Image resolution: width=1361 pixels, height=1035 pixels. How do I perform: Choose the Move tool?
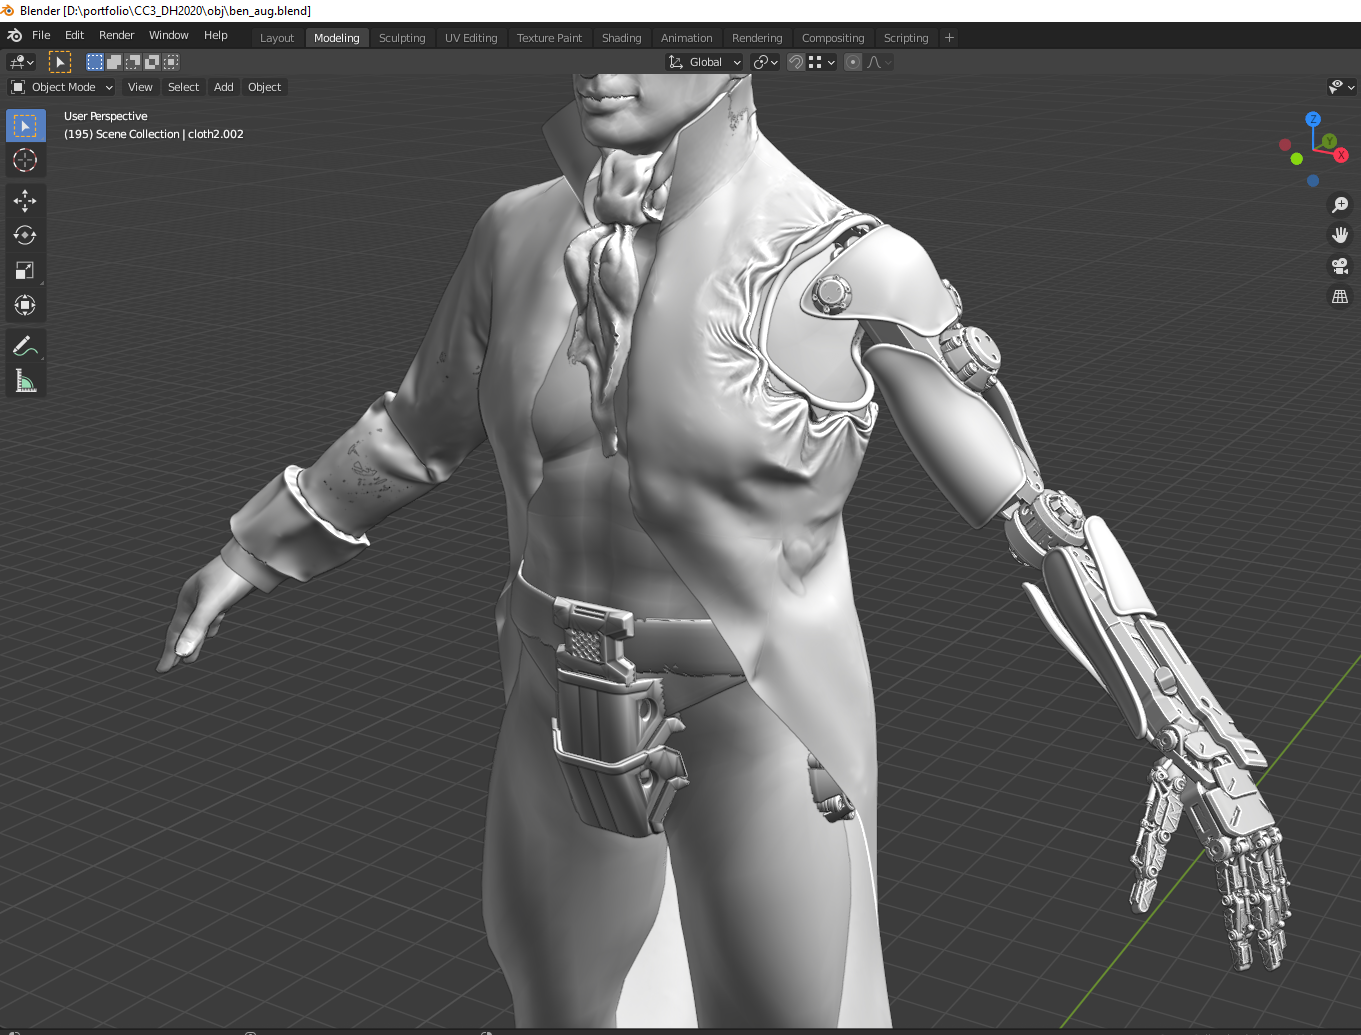coord(25,201)
